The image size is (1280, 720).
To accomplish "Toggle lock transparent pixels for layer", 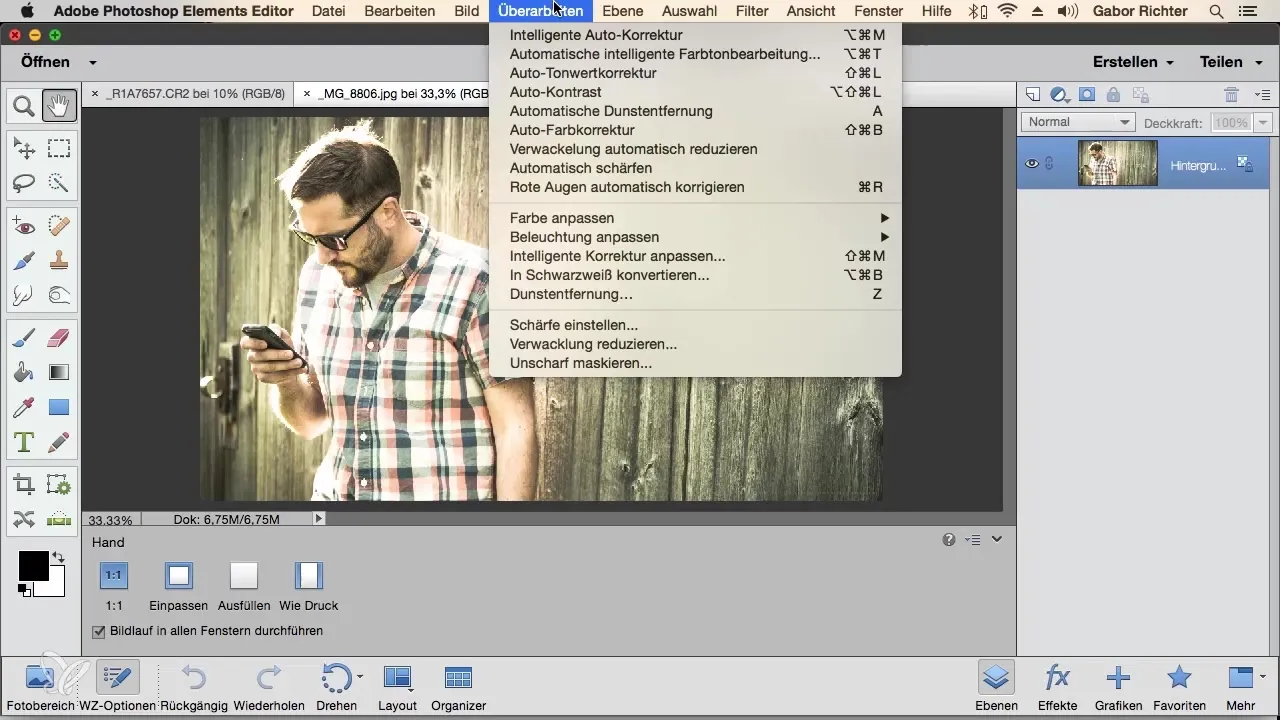I will (1139, 95).
